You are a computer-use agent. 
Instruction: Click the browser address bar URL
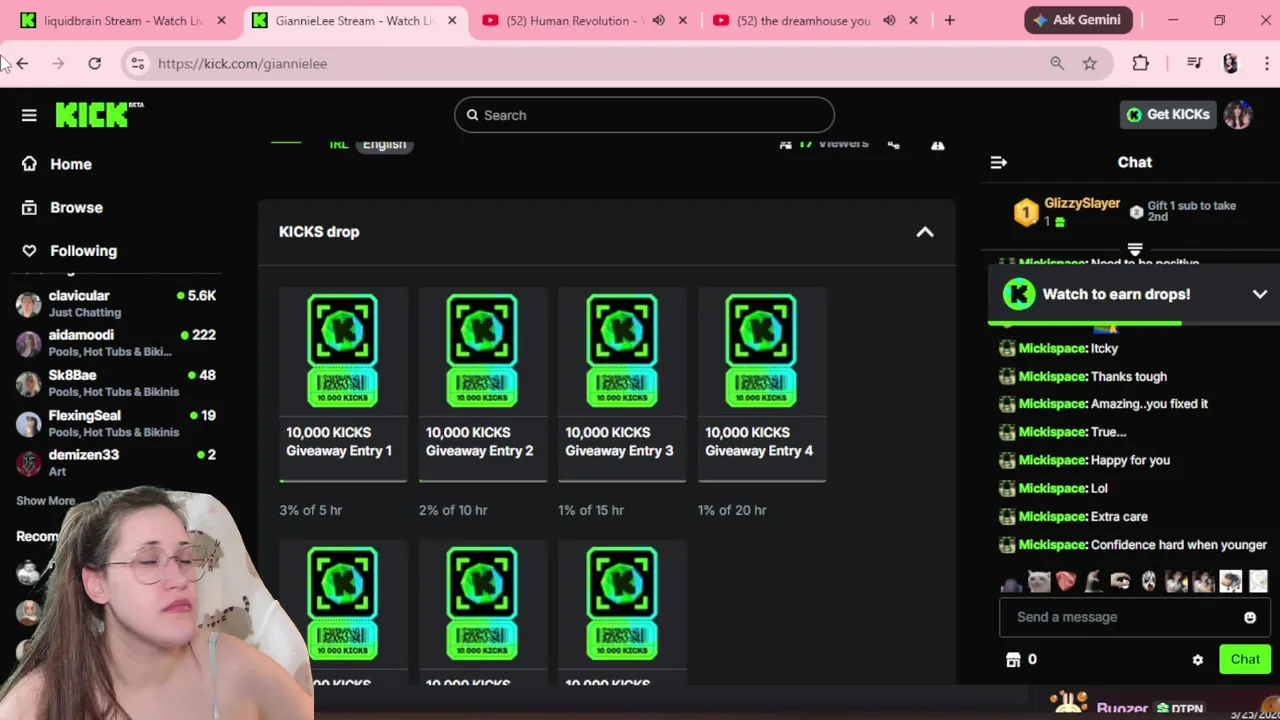(242, 63)
